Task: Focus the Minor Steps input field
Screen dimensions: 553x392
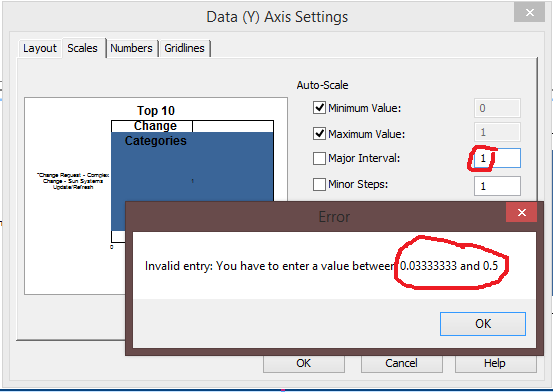Action: [x=497, y=186]
